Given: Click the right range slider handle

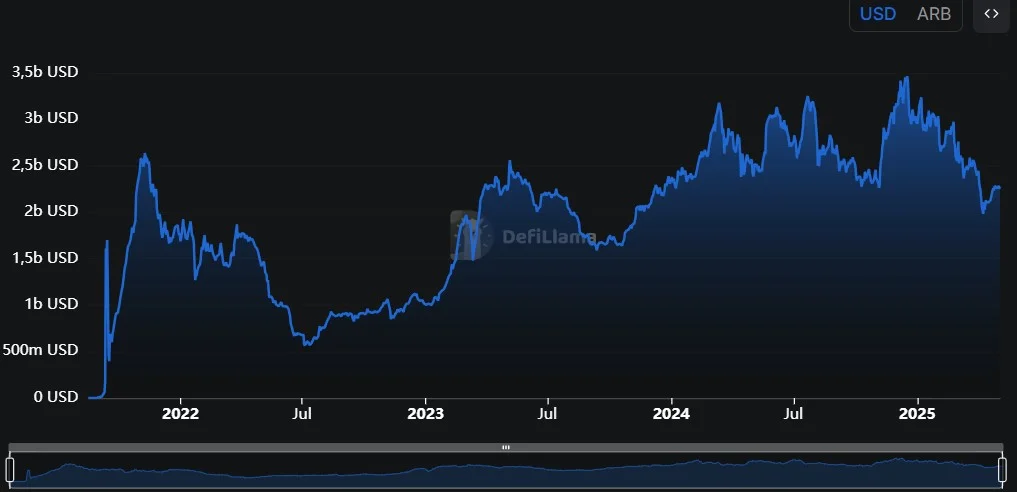Looking at the screenshot, I should coord(1002,468).
